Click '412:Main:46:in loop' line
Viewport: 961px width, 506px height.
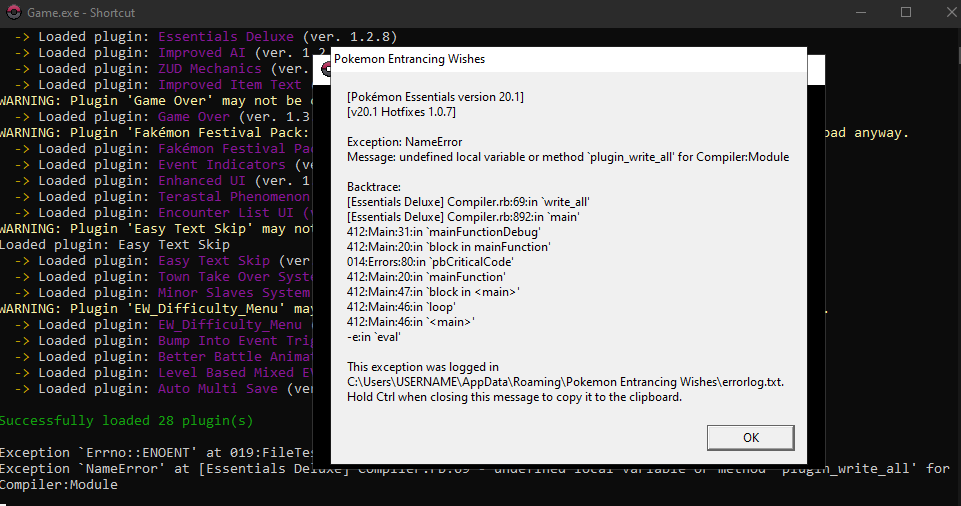click(x=401, y=307)
